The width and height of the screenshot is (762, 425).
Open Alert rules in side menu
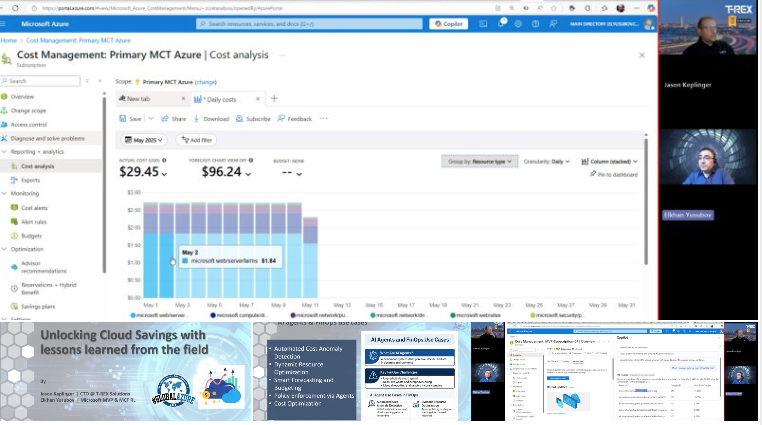(34, 222)
